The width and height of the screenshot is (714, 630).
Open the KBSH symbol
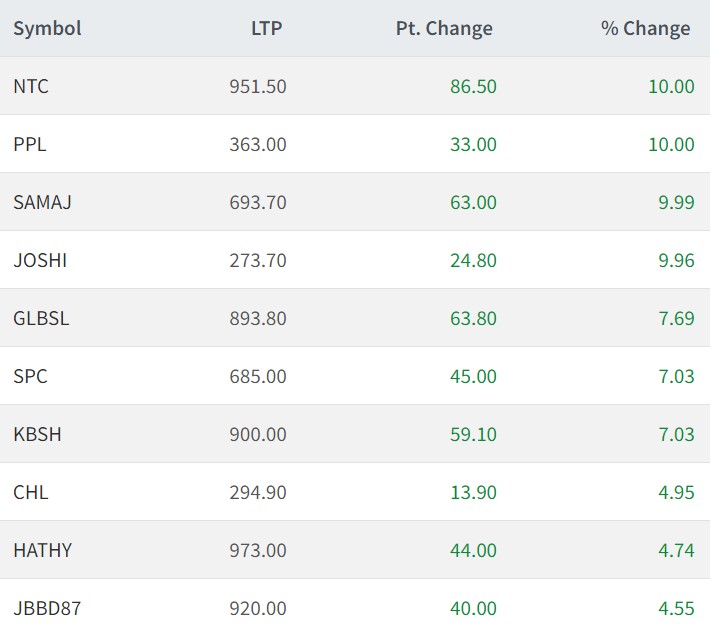click(x=37, y=435)
